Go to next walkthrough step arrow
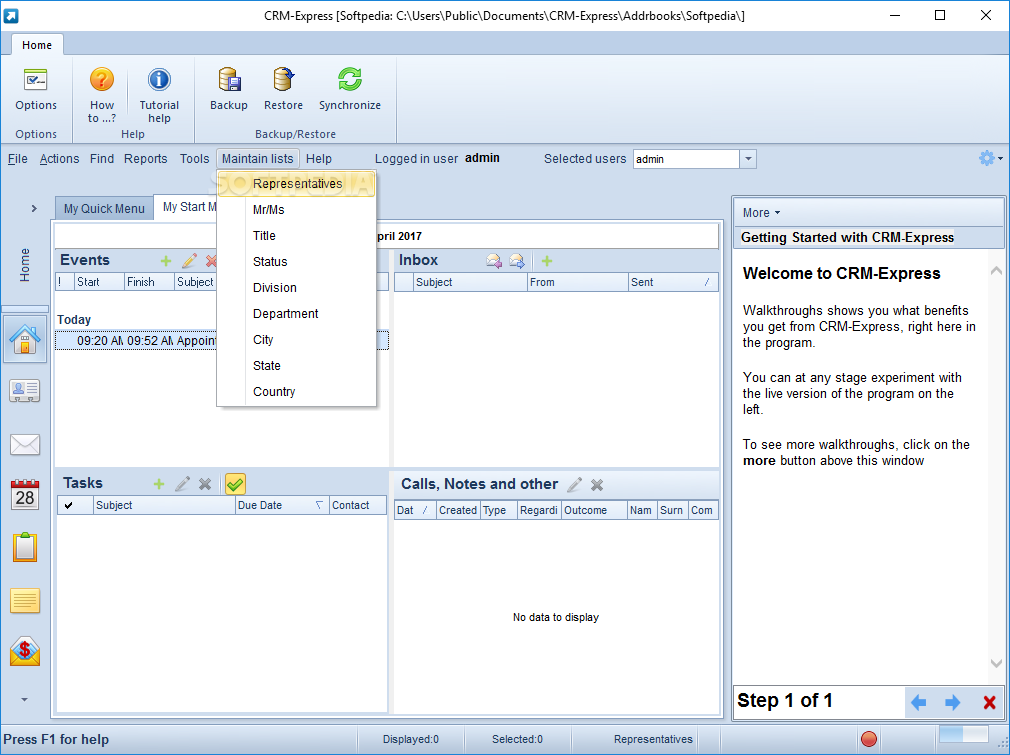Image resolution: width=1010 pixels, height=755 pixels. click(x=953, y=702)
